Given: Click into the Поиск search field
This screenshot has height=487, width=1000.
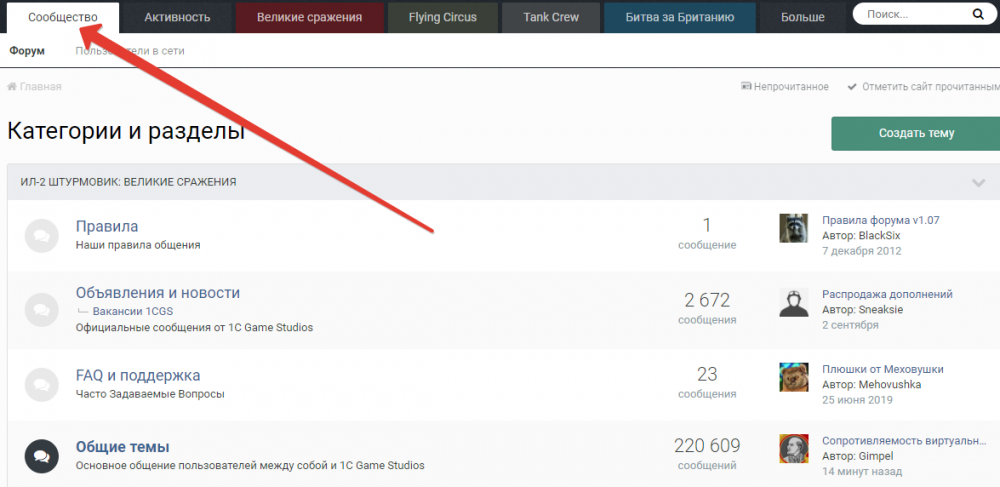Looking at the screenshot, I should point(910,16).
